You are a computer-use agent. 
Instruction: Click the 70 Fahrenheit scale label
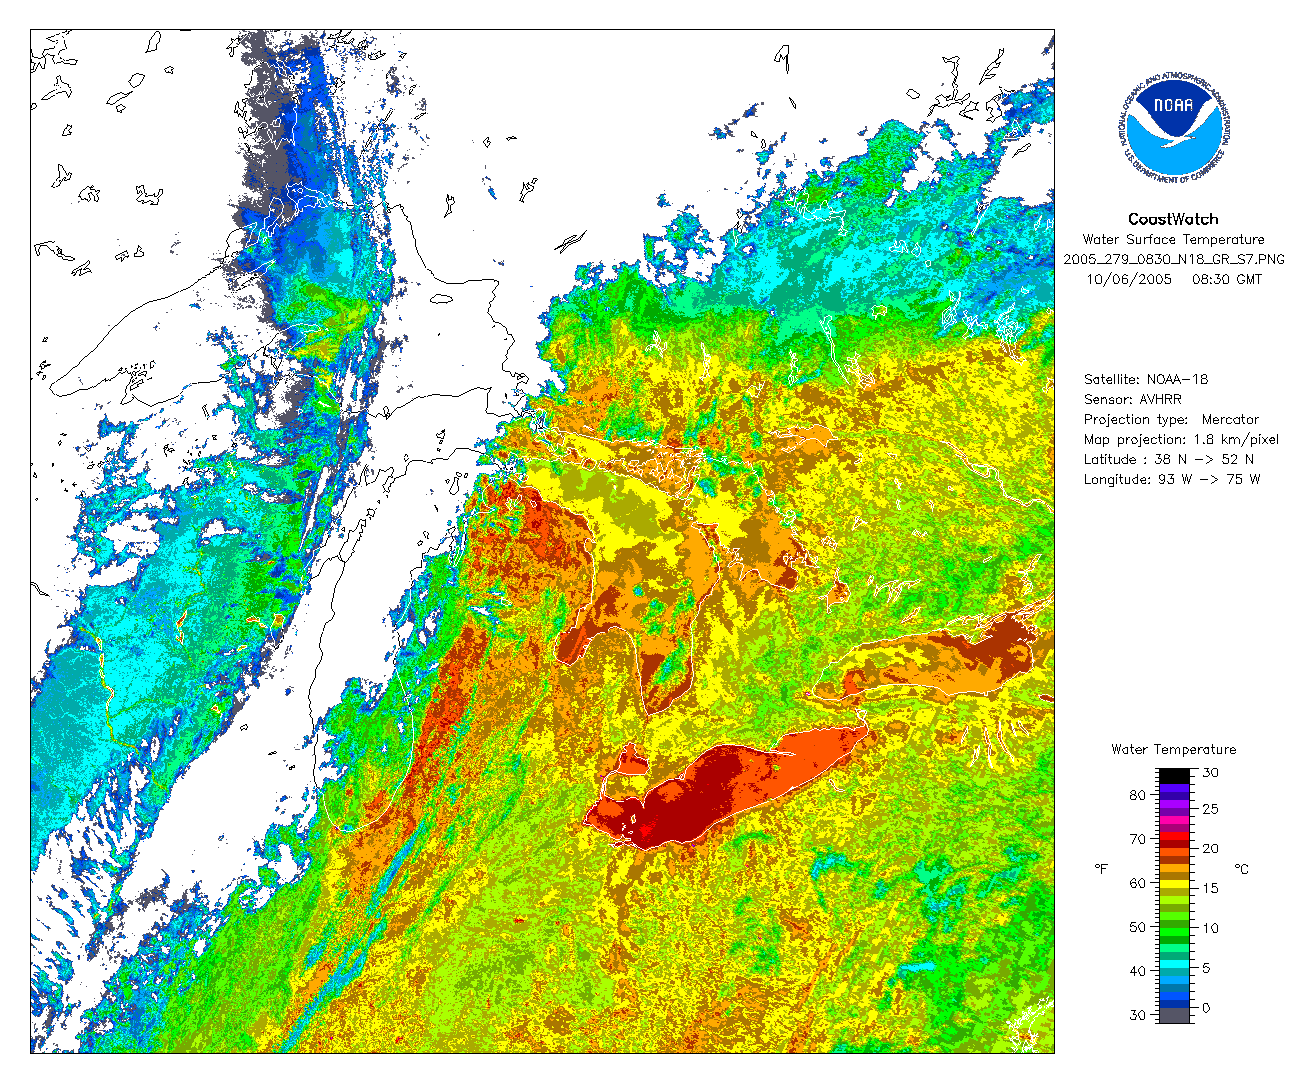click(1138, 839)
